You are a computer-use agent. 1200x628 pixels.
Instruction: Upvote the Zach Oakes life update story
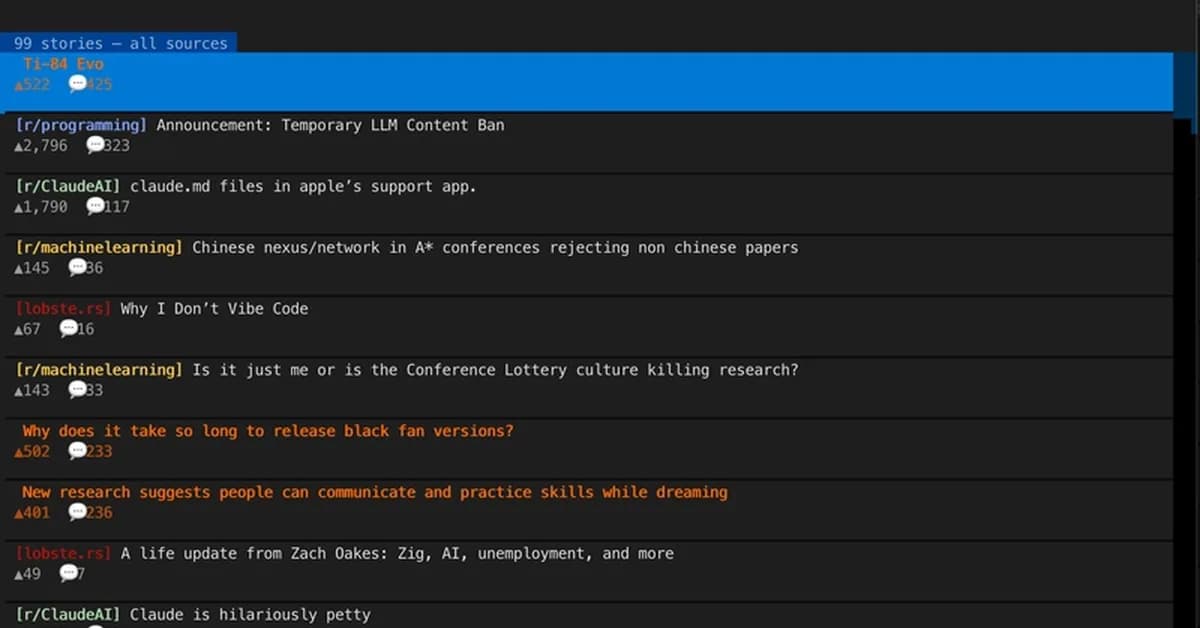19,574
